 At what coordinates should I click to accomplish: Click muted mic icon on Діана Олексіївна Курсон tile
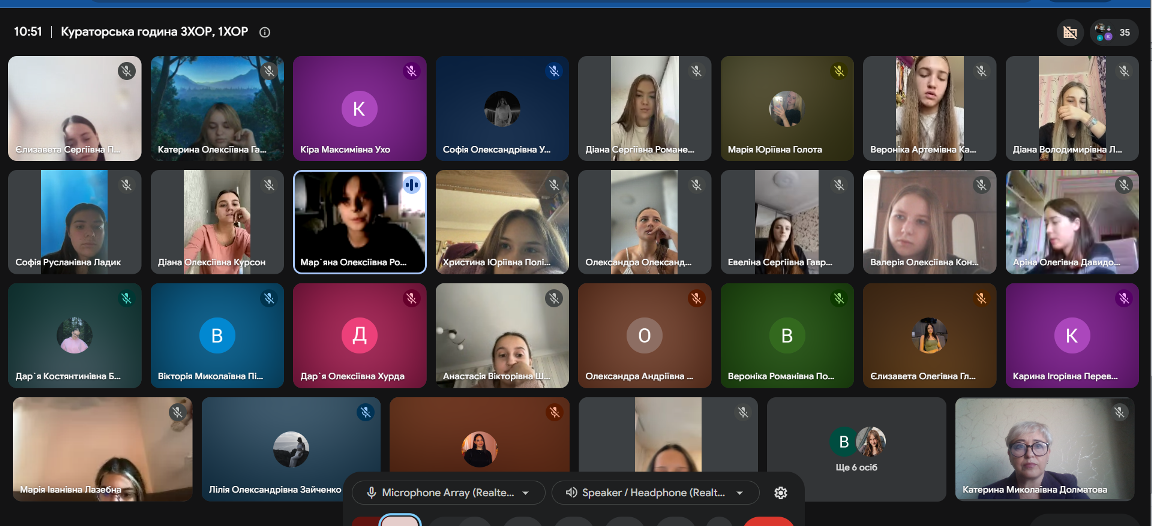269,185
